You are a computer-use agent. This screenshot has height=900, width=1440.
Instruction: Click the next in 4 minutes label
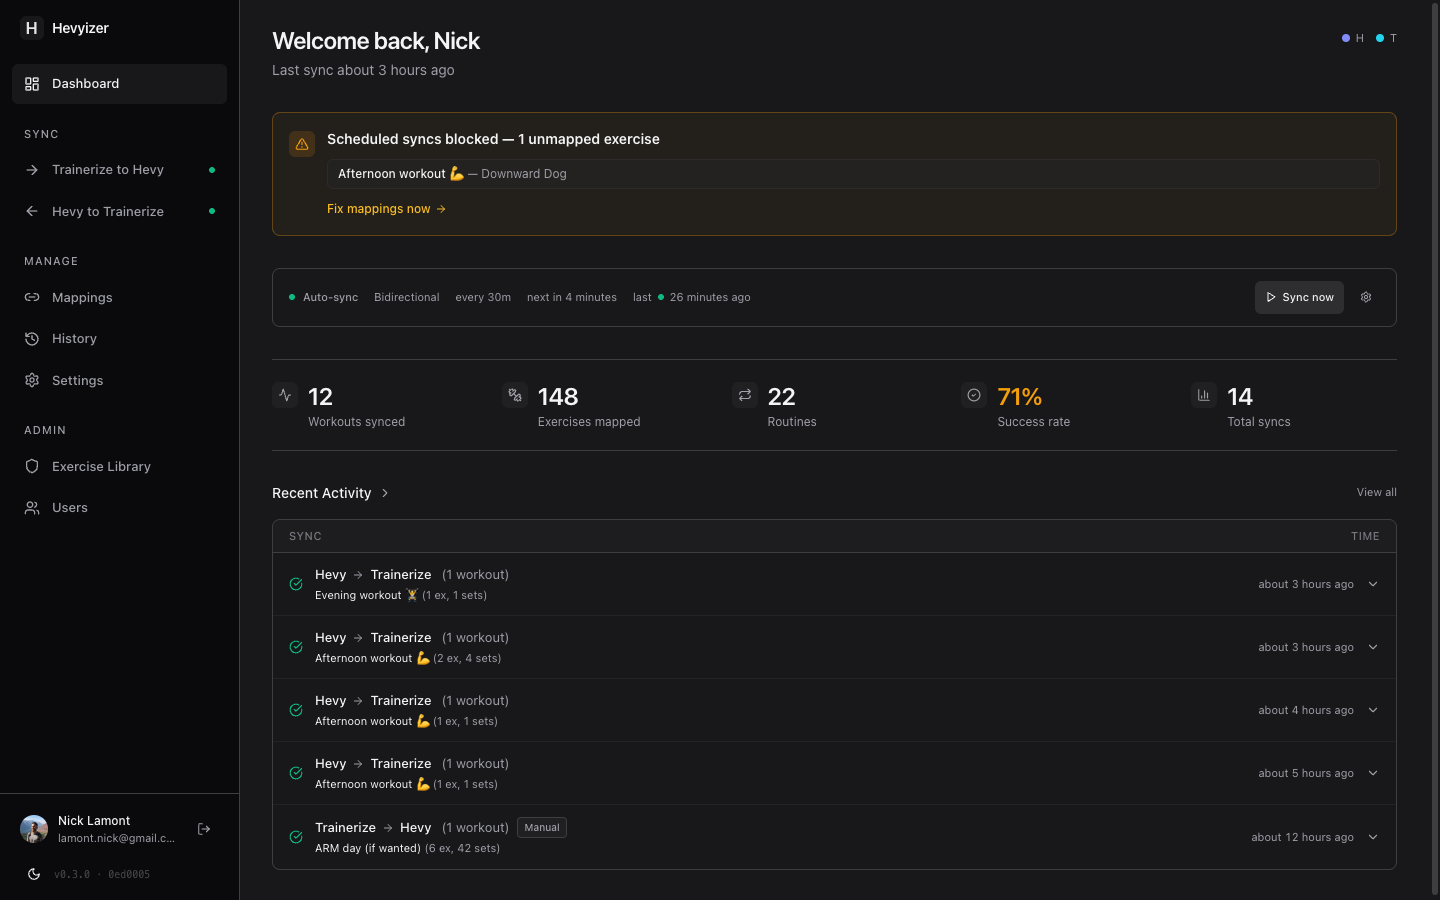pos(572,297)
